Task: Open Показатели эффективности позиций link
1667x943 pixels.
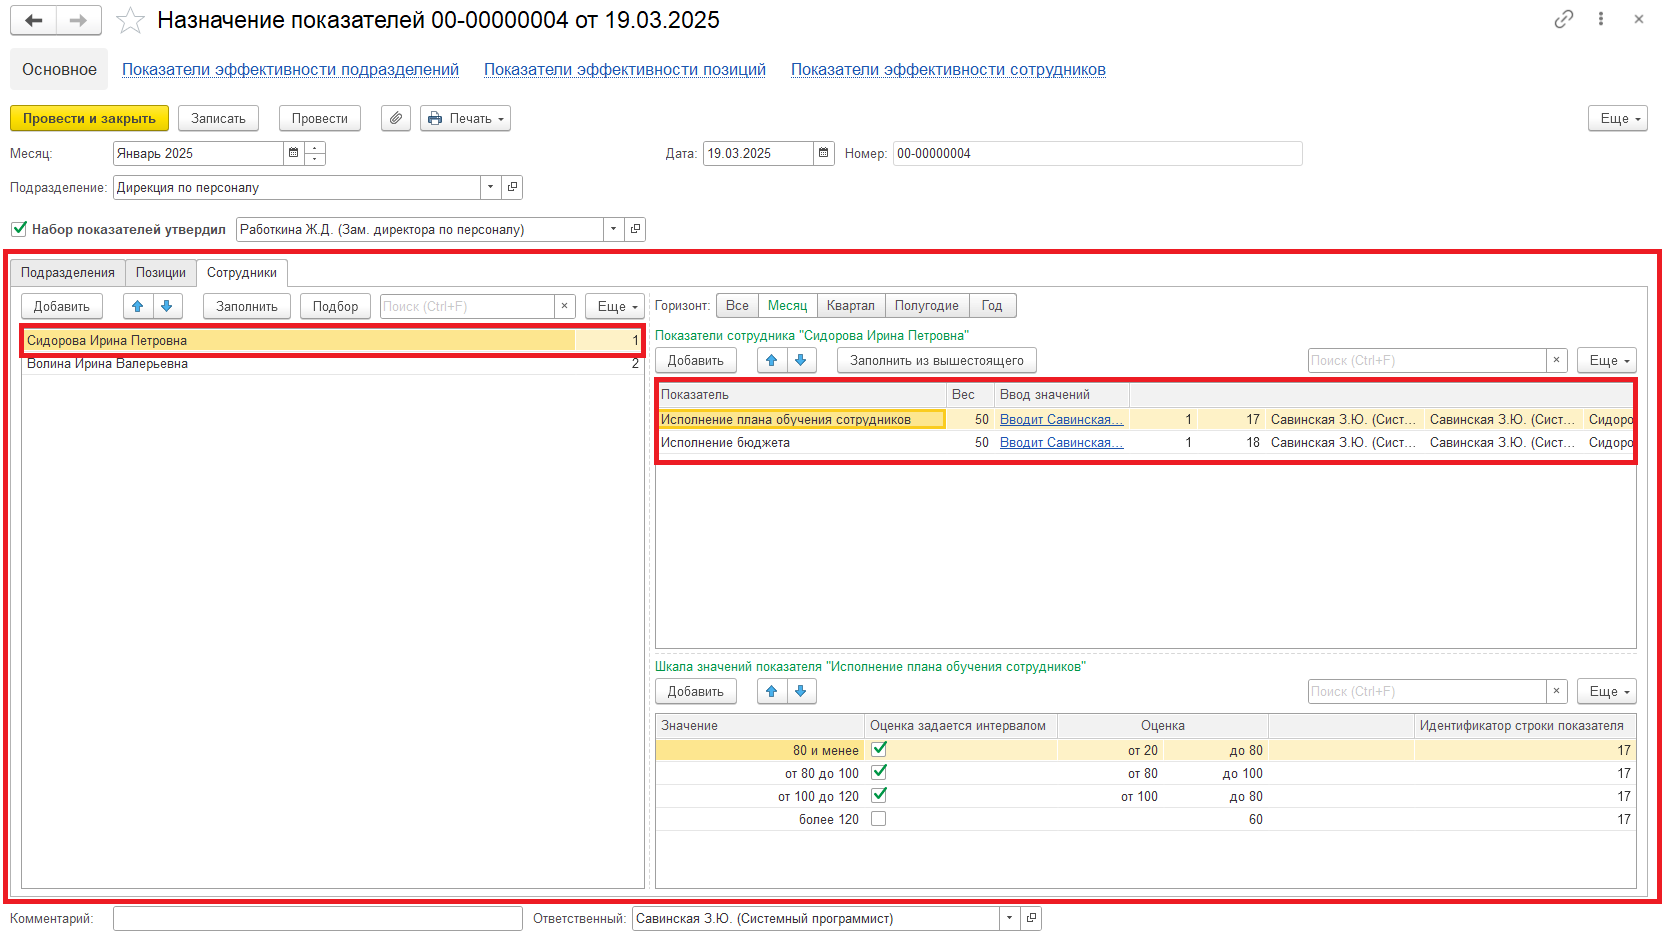Action: (624, 69)
